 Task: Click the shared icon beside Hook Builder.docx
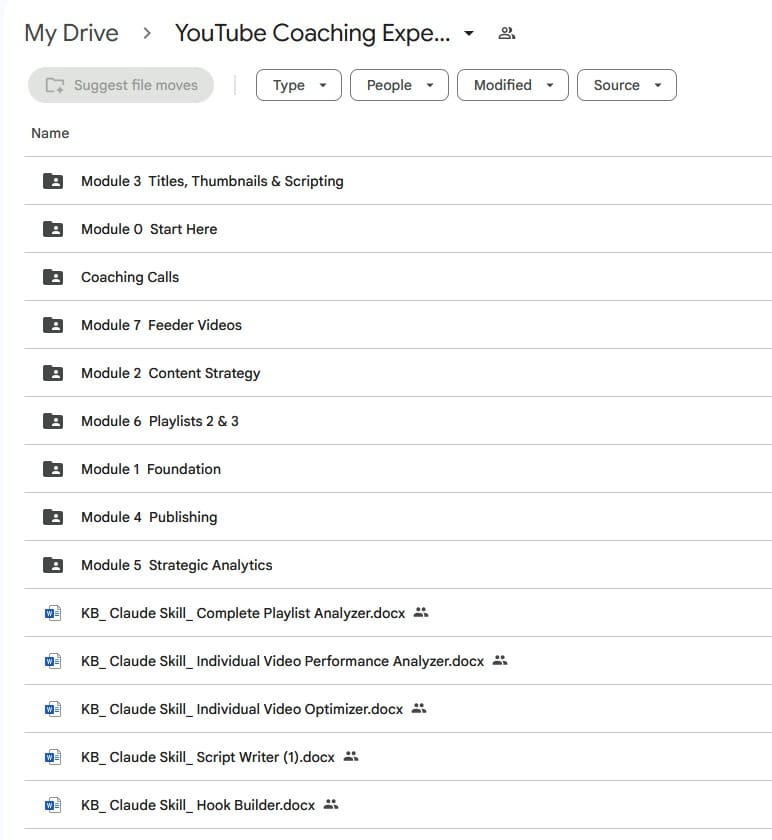point(331,804)
